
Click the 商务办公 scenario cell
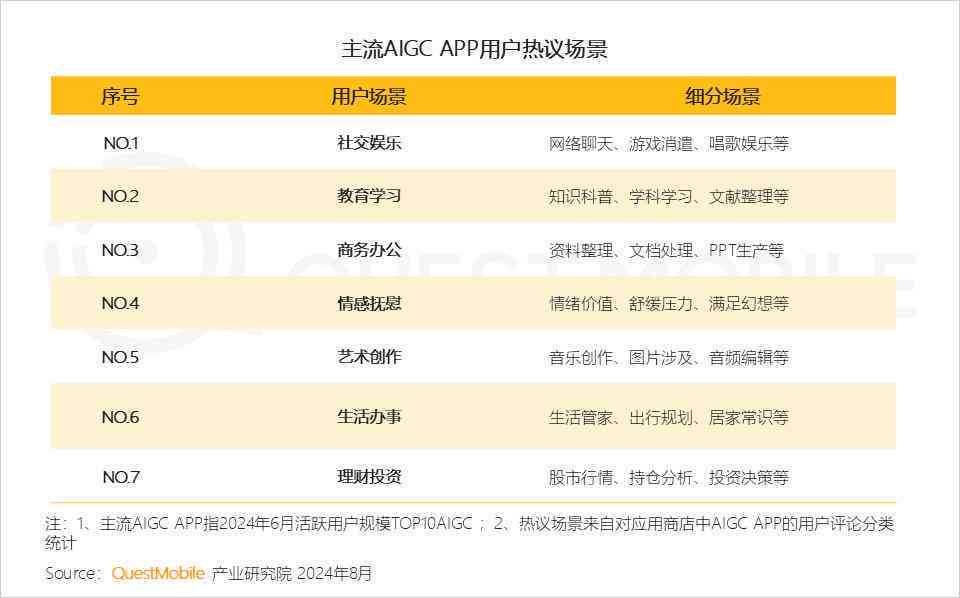pos(369,250)
